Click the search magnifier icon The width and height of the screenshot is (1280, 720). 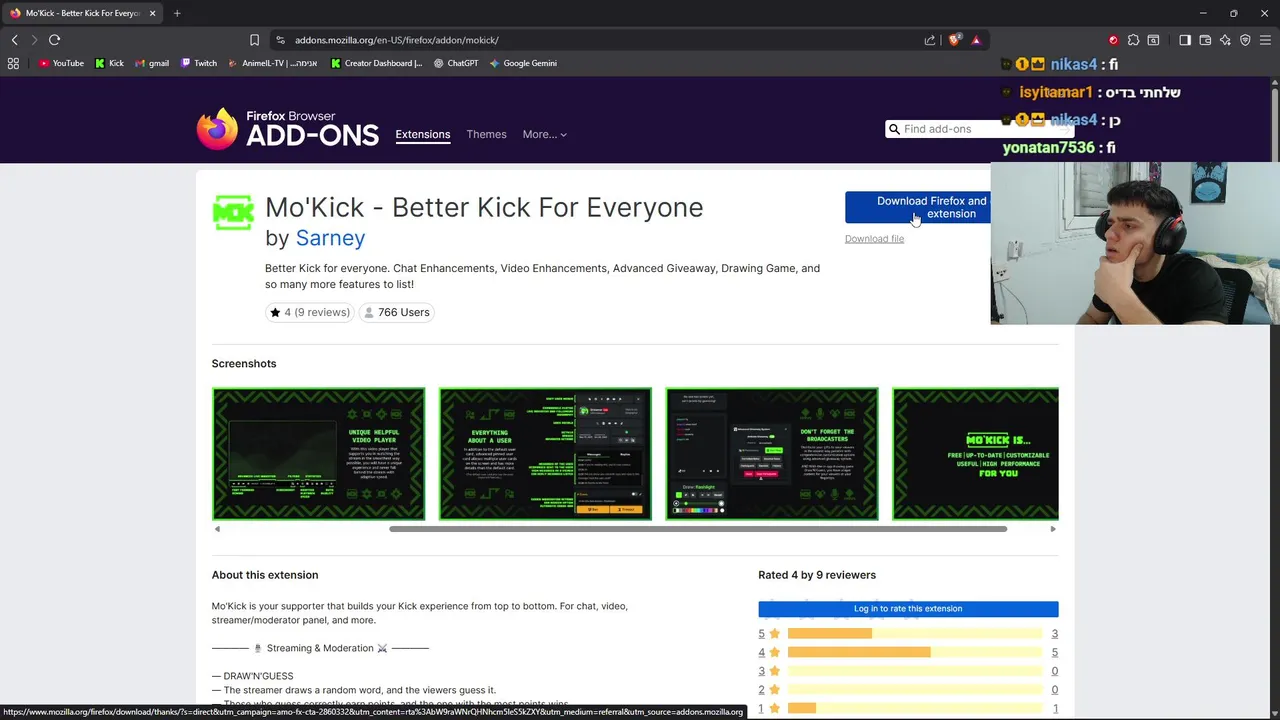pos(893,129)
